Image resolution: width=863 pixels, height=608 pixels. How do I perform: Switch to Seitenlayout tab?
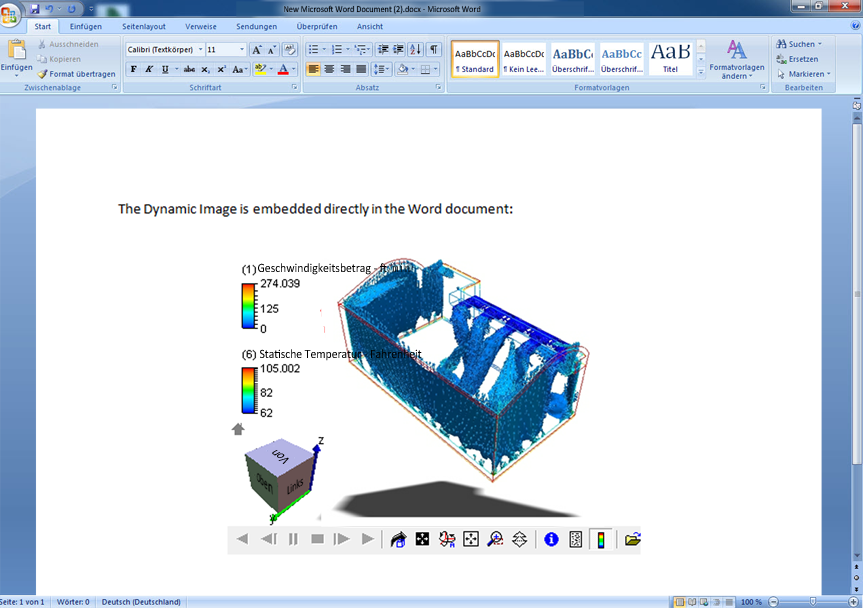[x=144, y=26]
